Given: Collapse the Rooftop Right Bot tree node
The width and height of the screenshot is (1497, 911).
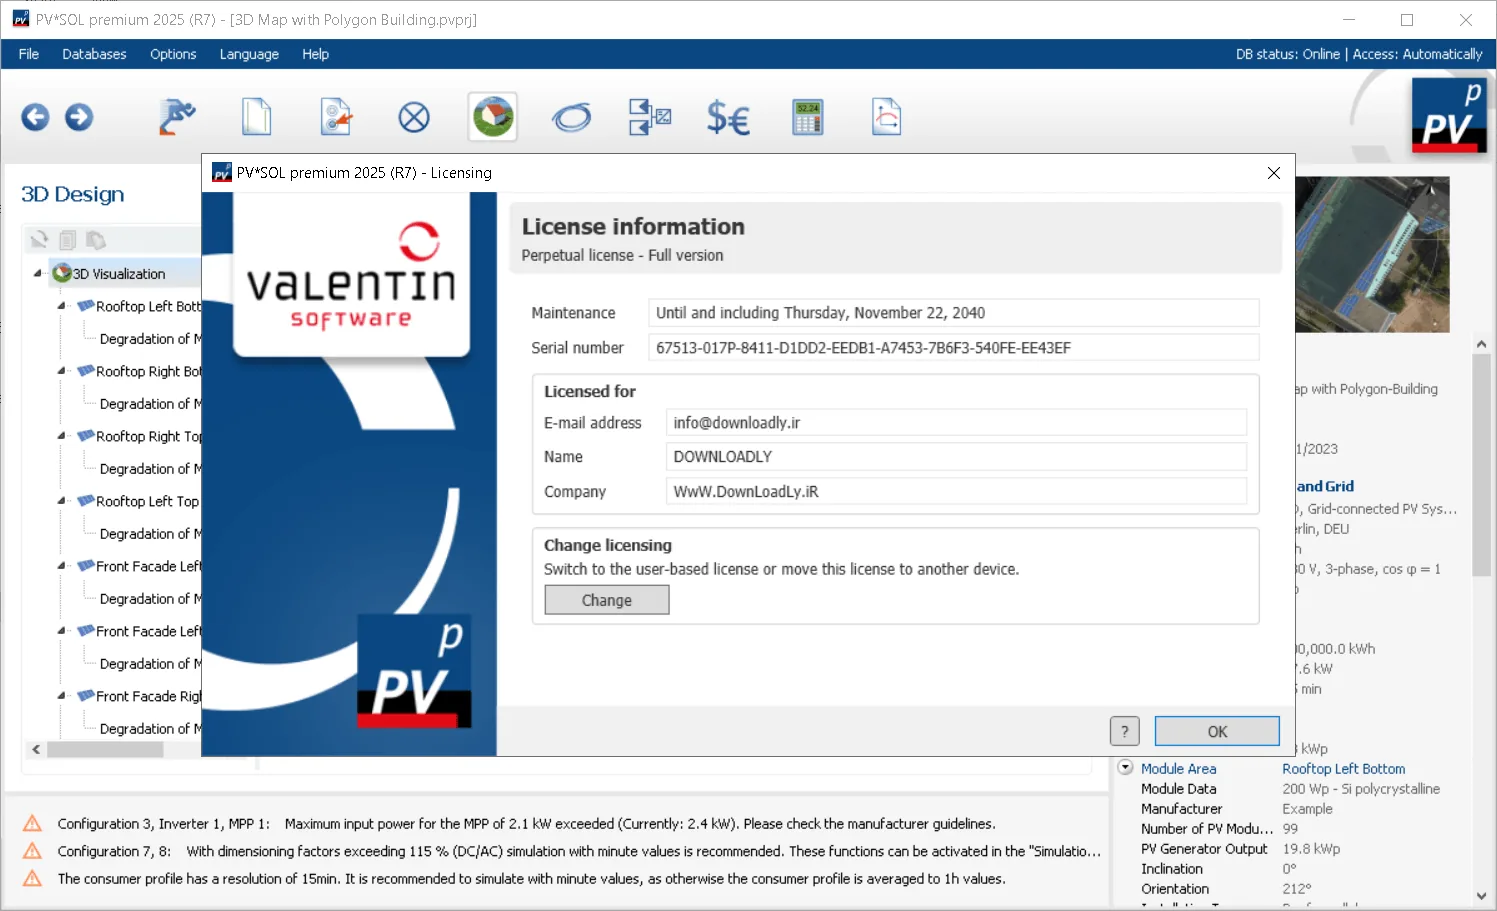Looking at the screenshot, I should pos(61,371).
